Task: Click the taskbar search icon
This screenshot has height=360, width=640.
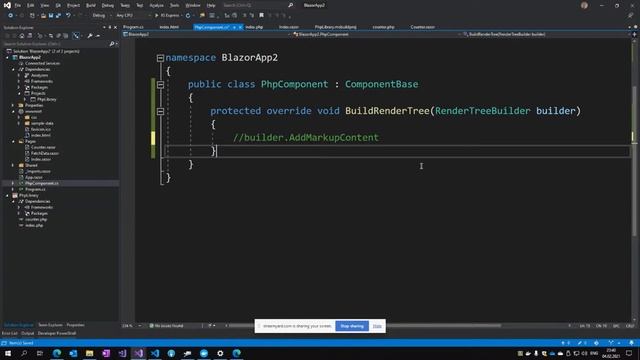Action: coord(24,353)
